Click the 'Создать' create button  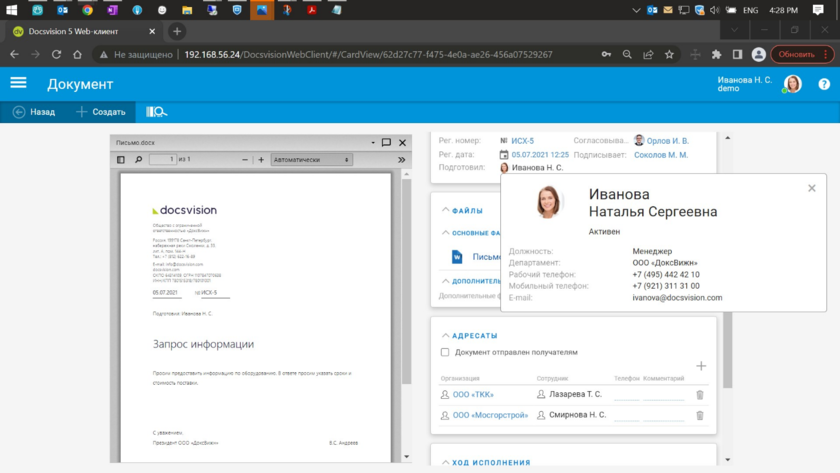tap(101, 112)
